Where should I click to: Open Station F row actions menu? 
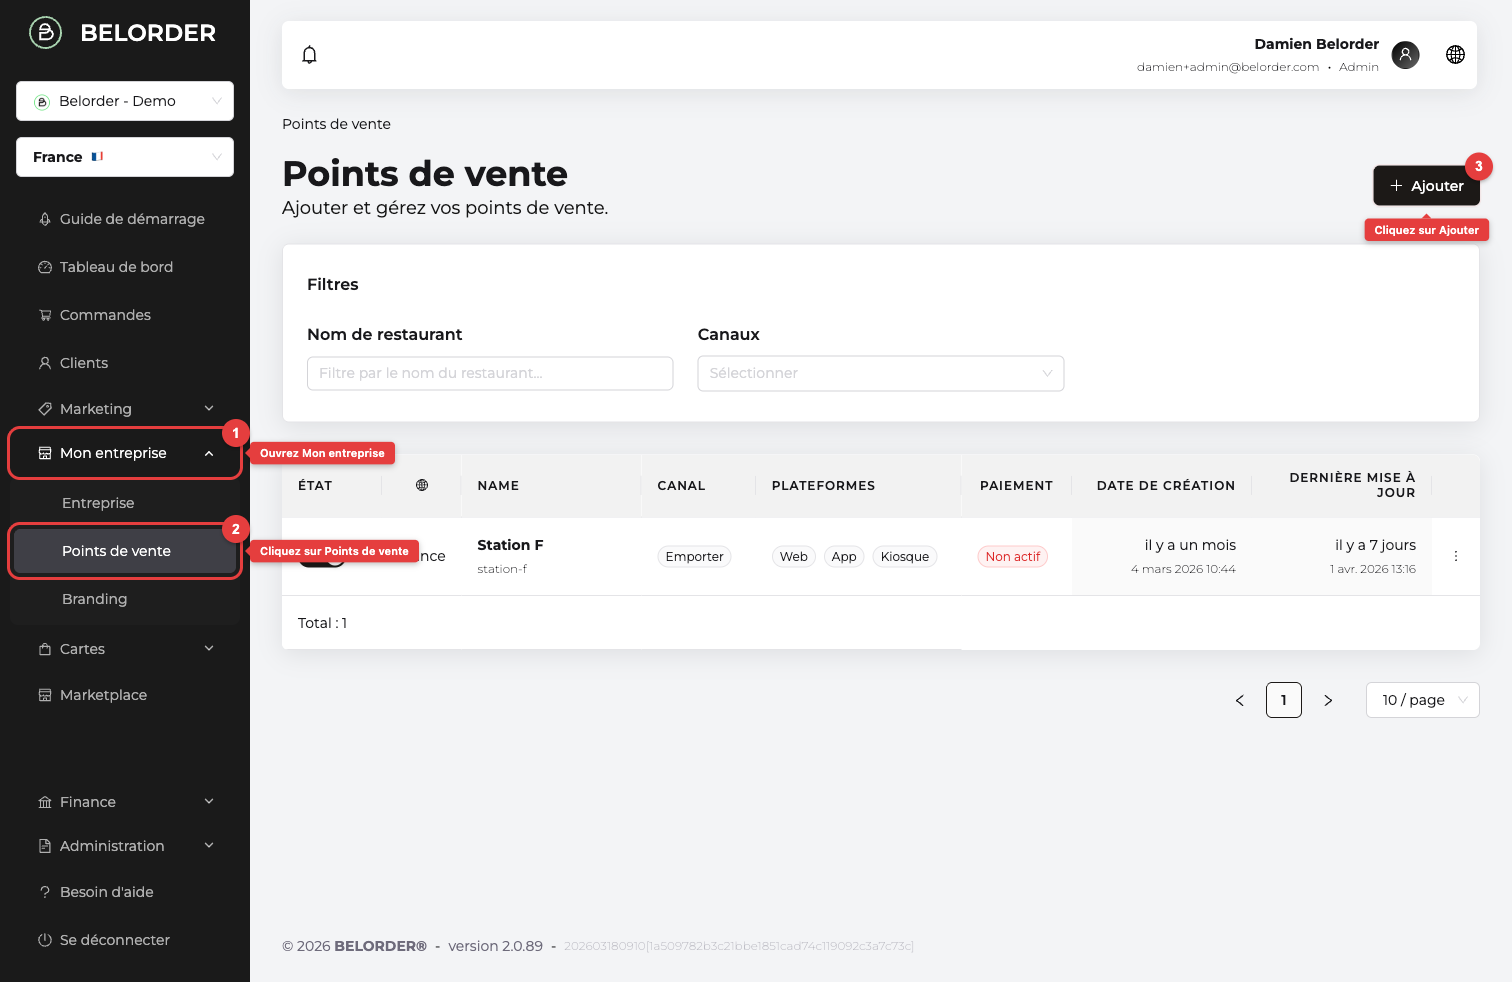pos(1456,556)
